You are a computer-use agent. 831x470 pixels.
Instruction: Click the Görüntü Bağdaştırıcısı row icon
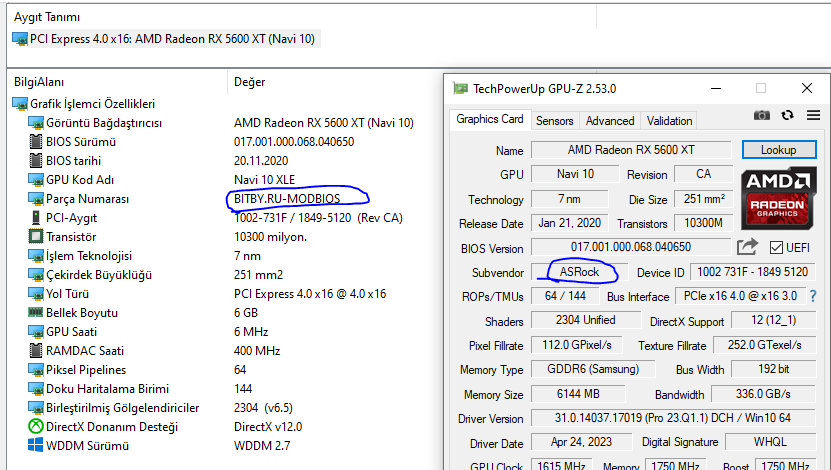click(x=36, y=123)
